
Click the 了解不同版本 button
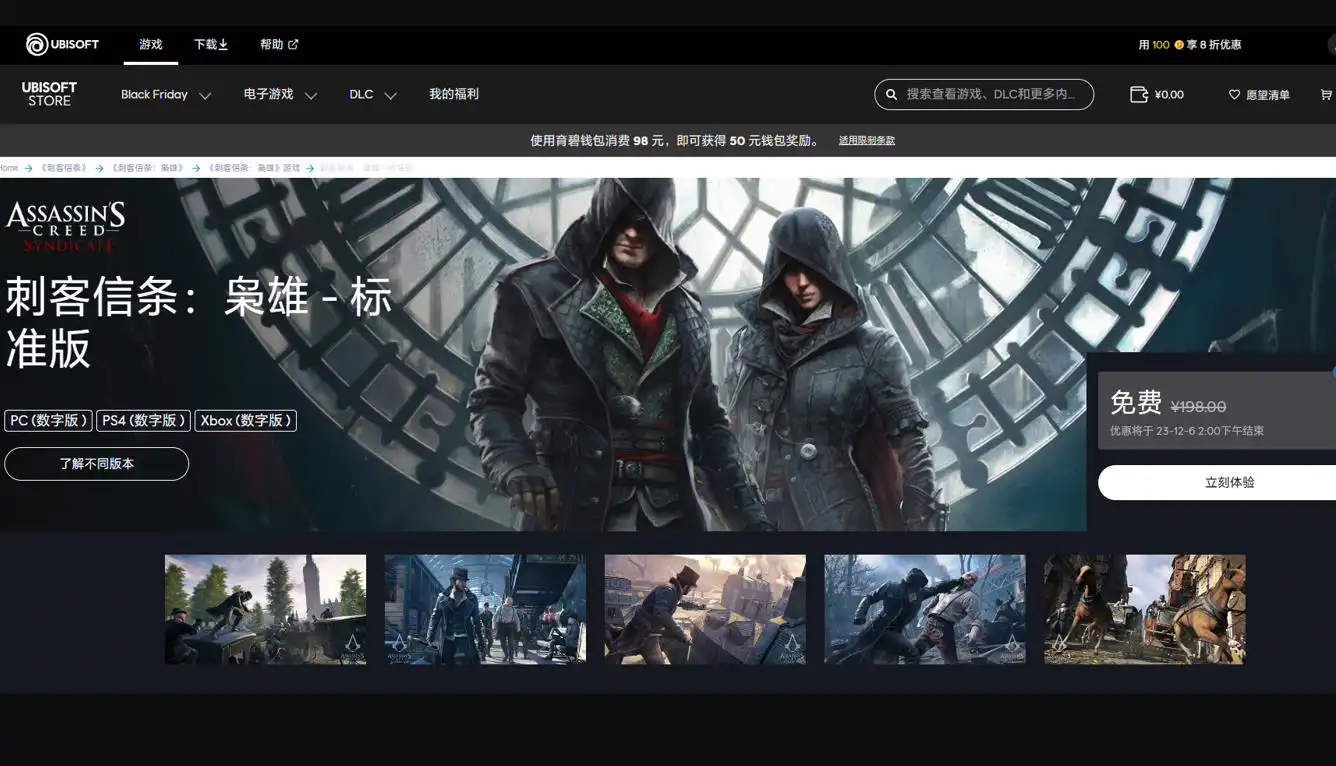pyautogui.click(x=96, y=464)
